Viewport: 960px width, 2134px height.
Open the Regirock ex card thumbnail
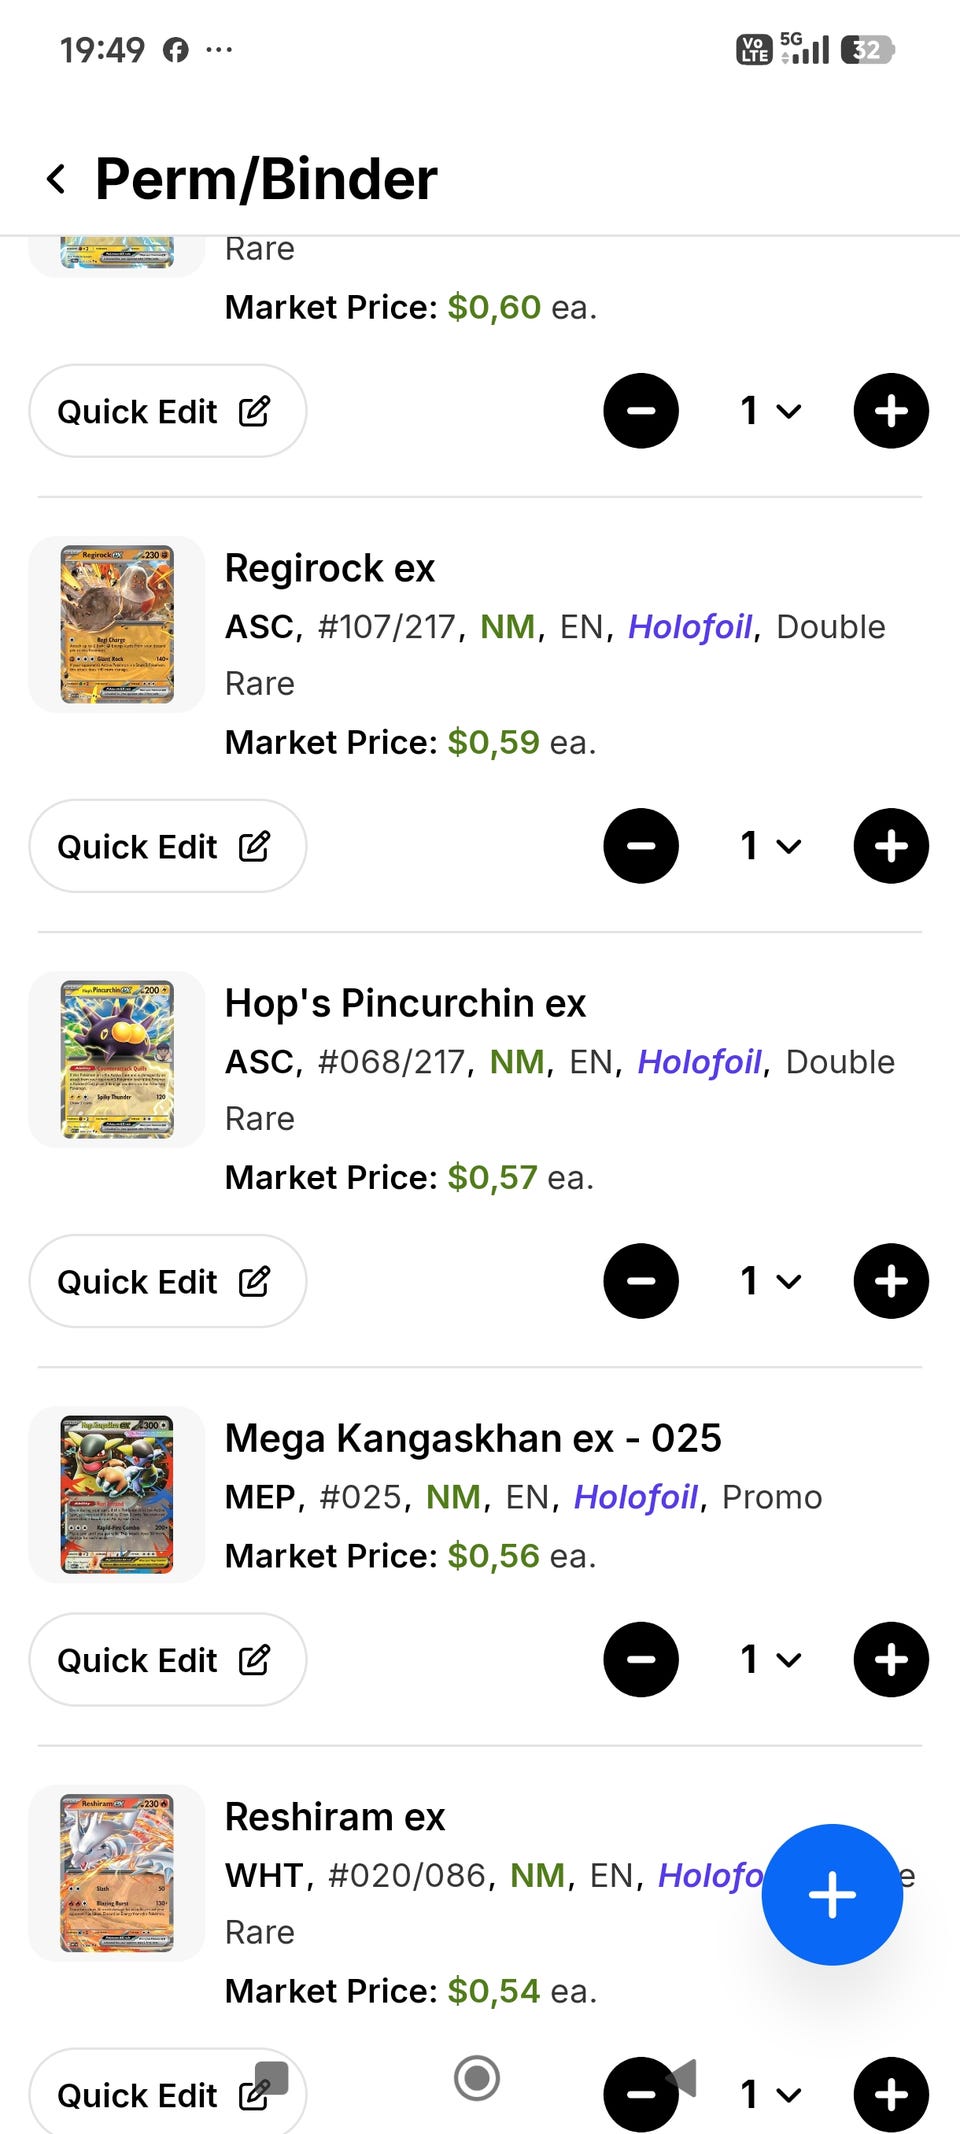click(x=117, y=624)
